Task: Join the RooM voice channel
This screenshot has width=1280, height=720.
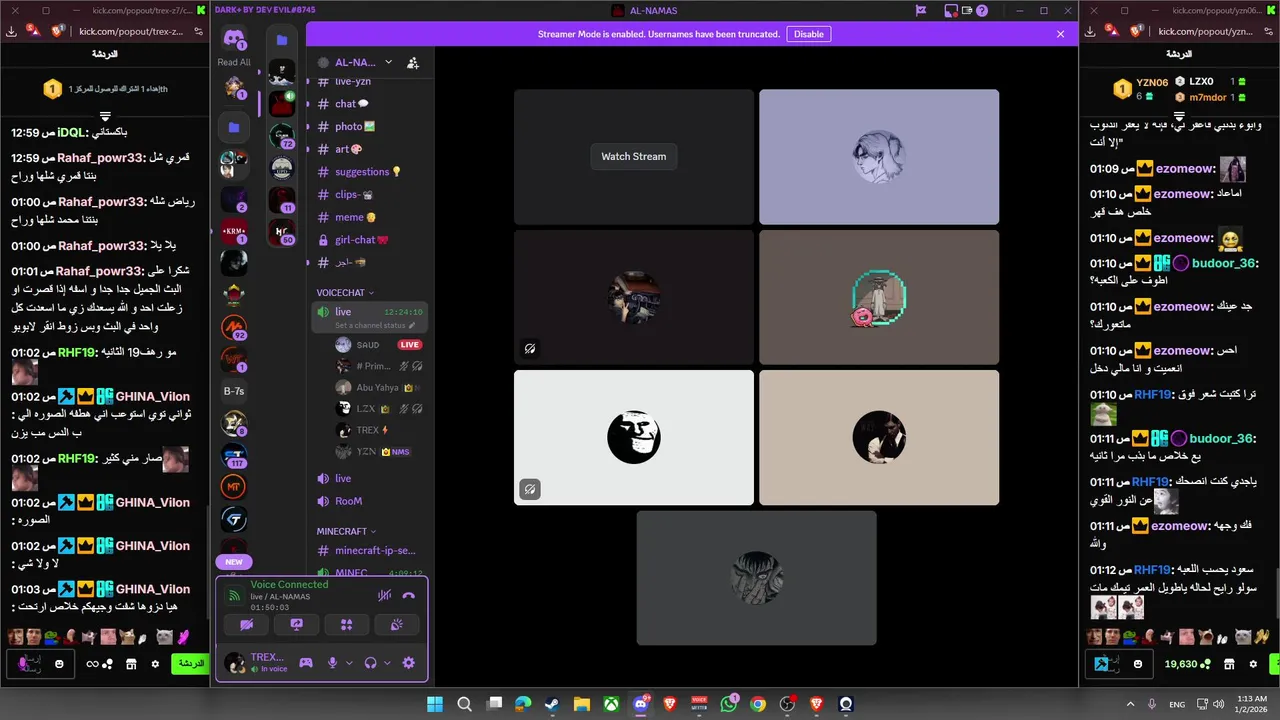Action: click(x=370, y=501)
